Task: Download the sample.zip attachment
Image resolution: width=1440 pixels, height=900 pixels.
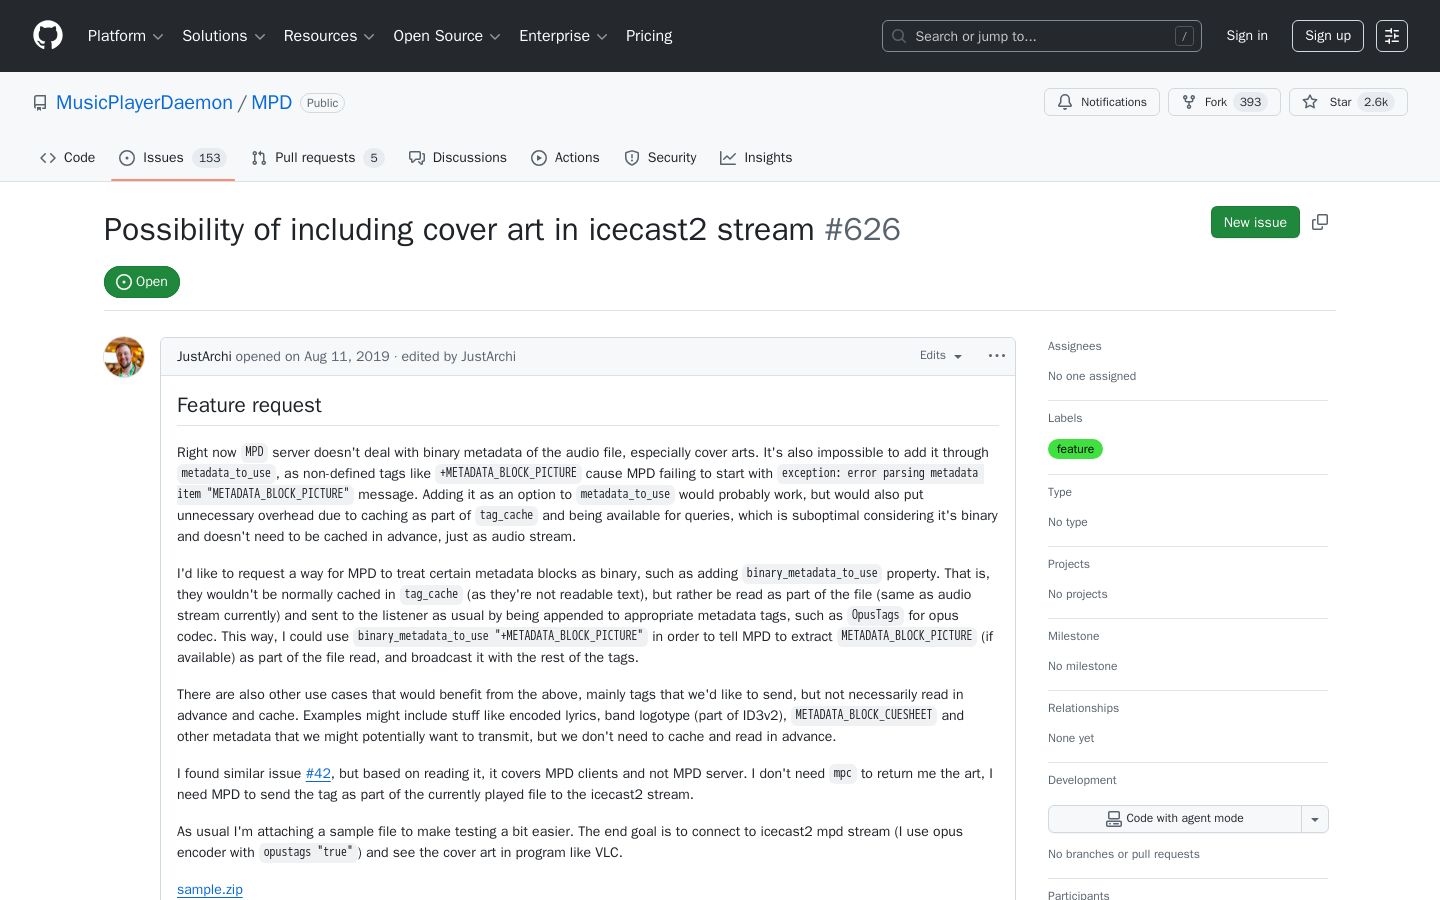Action: click(x=210, y=890)
